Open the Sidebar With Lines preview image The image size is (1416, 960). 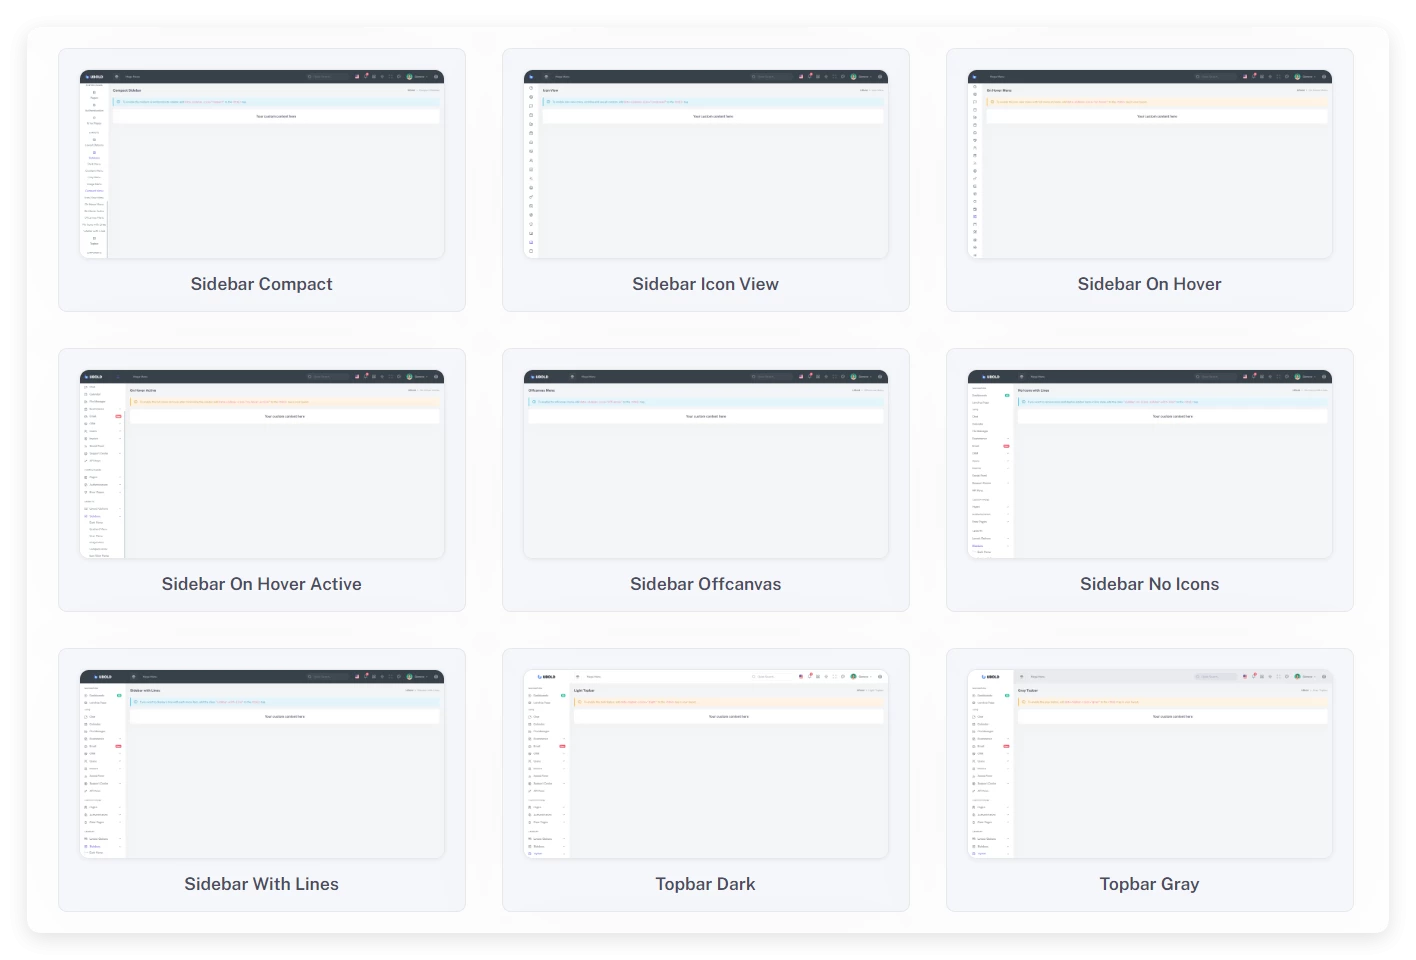[x=262, y=765]
